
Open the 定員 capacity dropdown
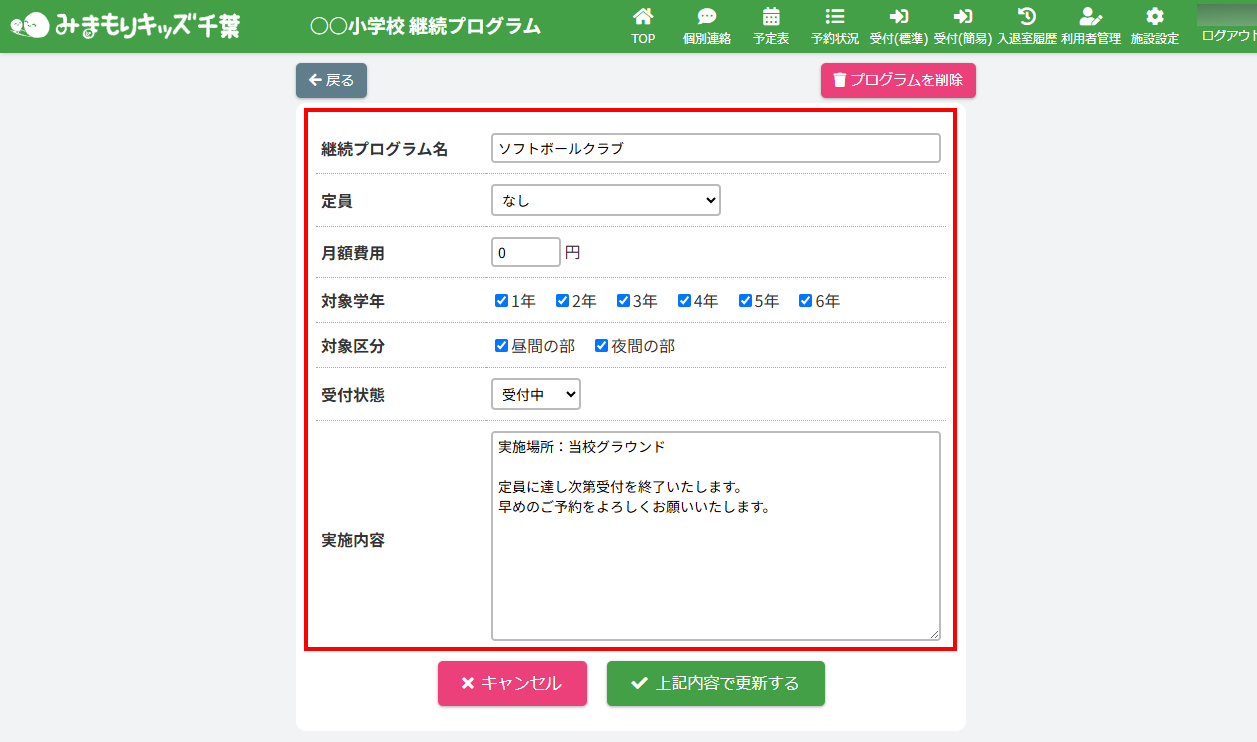pyautogui.click(x=605, y=200)
